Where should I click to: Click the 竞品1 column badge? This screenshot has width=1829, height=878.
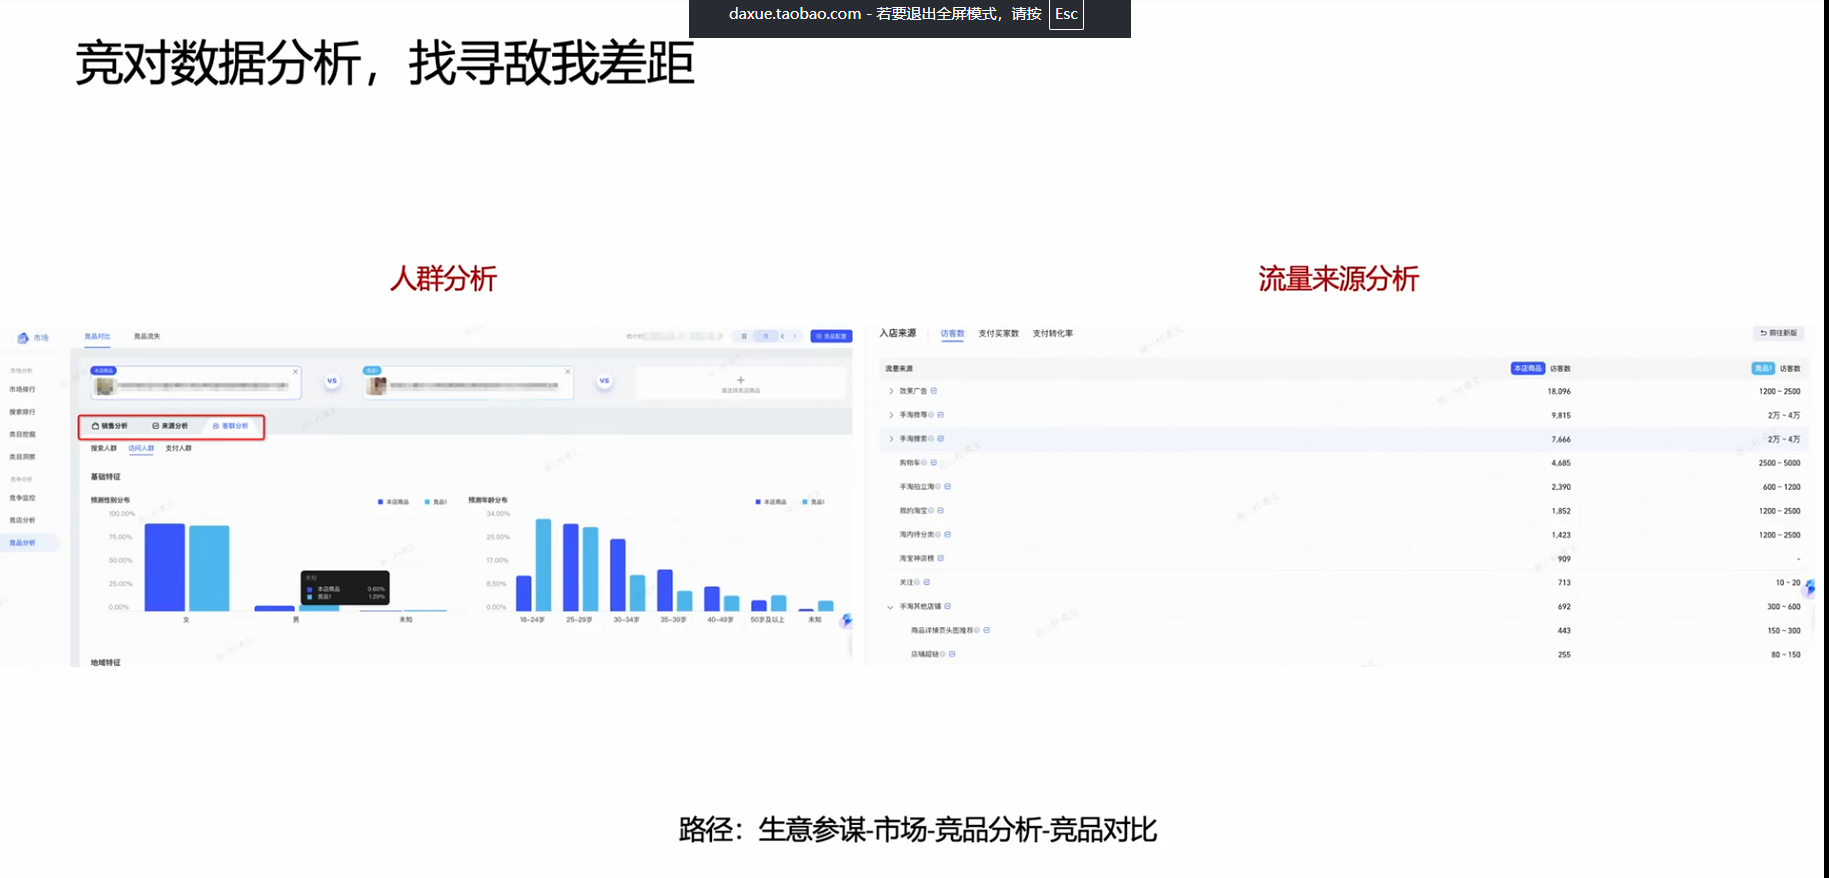pos(1763,369)
